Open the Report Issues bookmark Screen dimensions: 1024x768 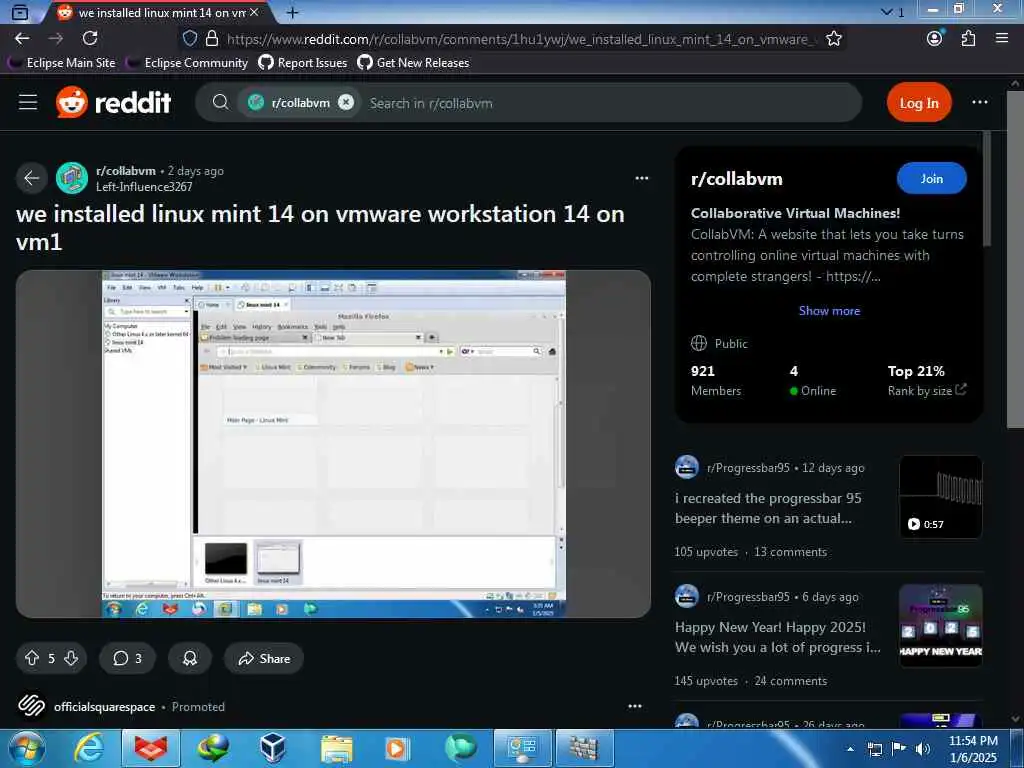click(x=303, y=63)
